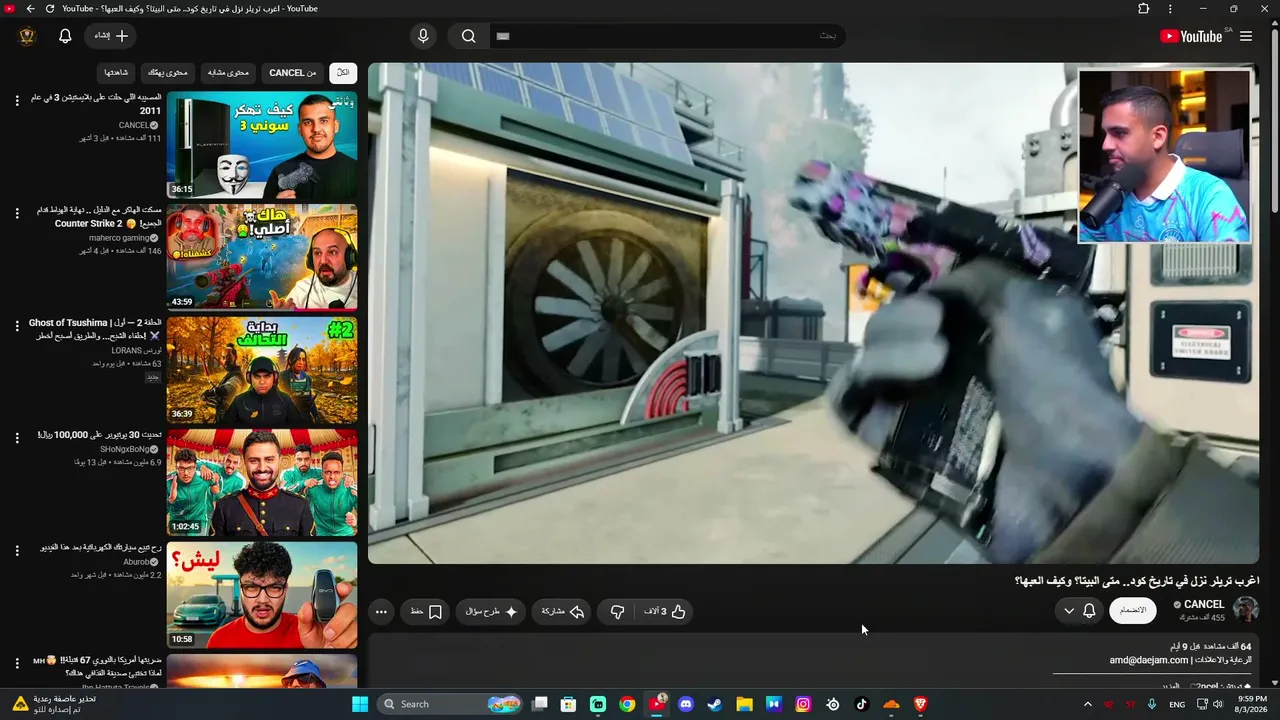Select the 'محتوى مشابه' filter chip

coord(229,73)
